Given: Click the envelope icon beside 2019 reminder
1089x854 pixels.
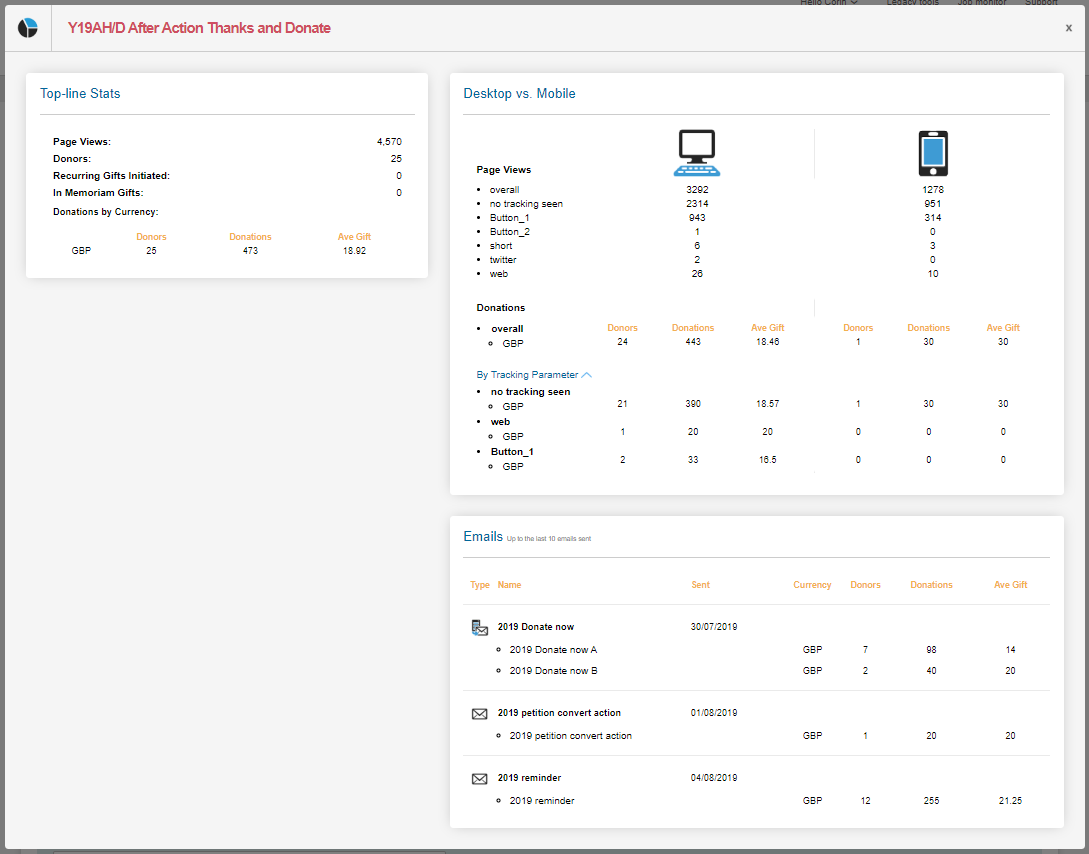Looking at the screenshot, I should tap(479, 777).
